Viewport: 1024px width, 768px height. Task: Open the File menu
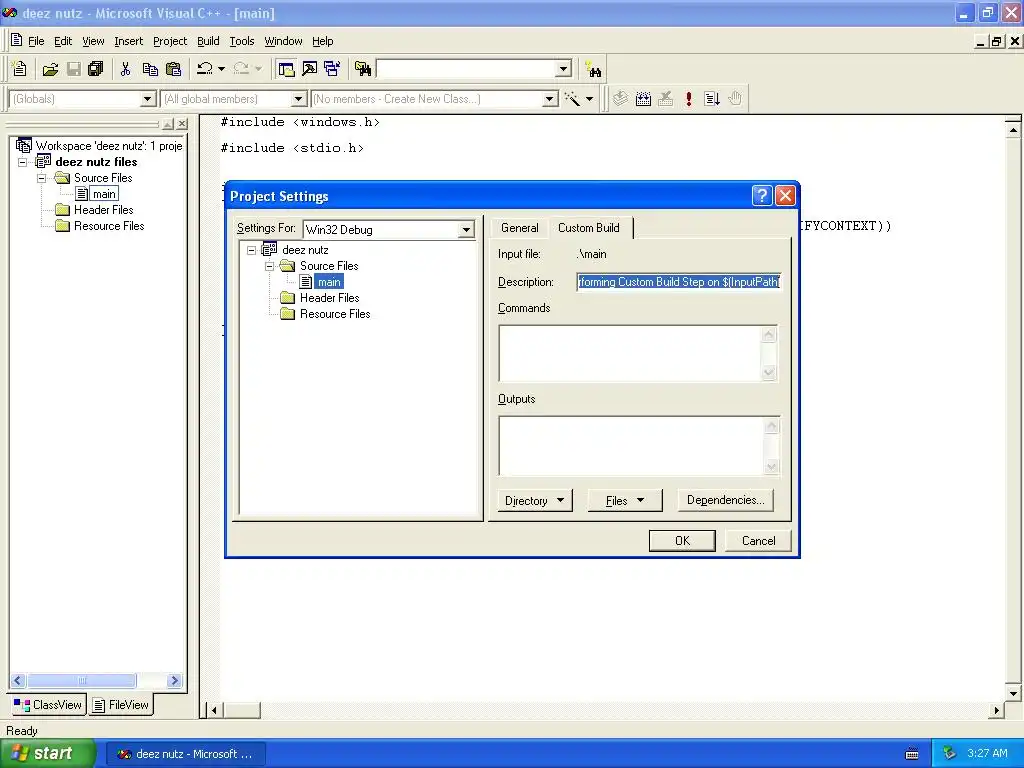click(36, 41)
